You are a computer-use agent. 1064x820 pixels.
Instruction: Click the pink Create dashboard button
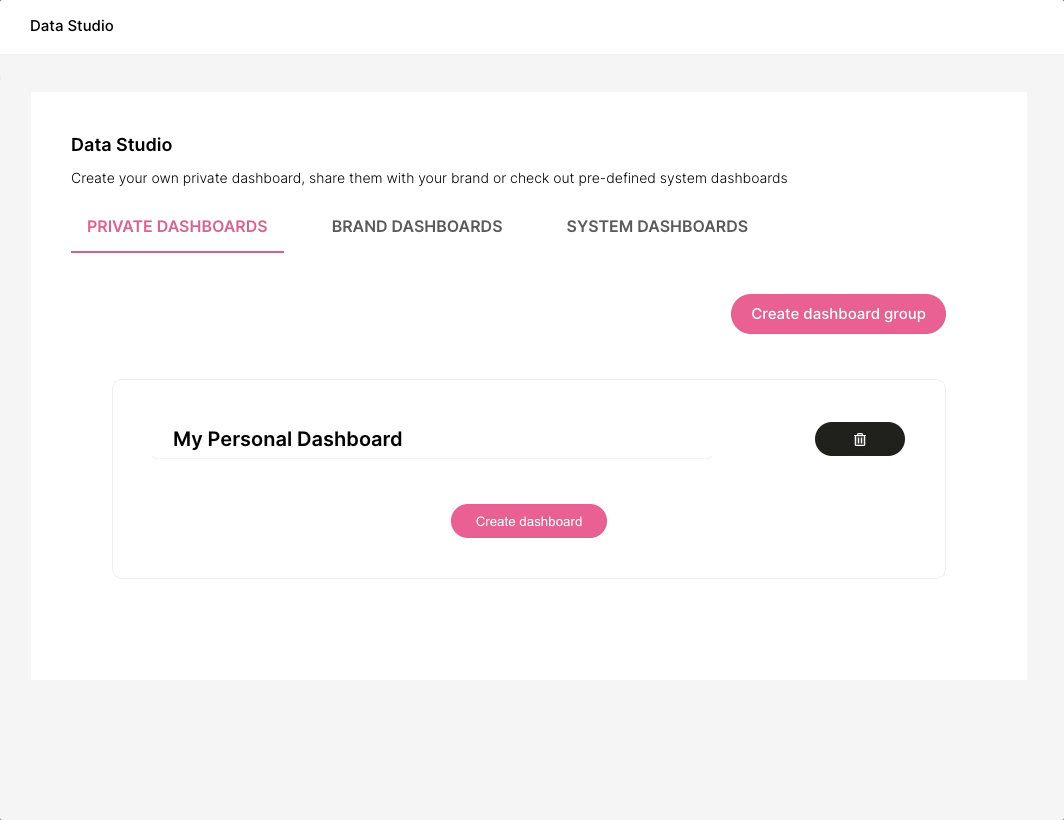[x=529, y=521]
